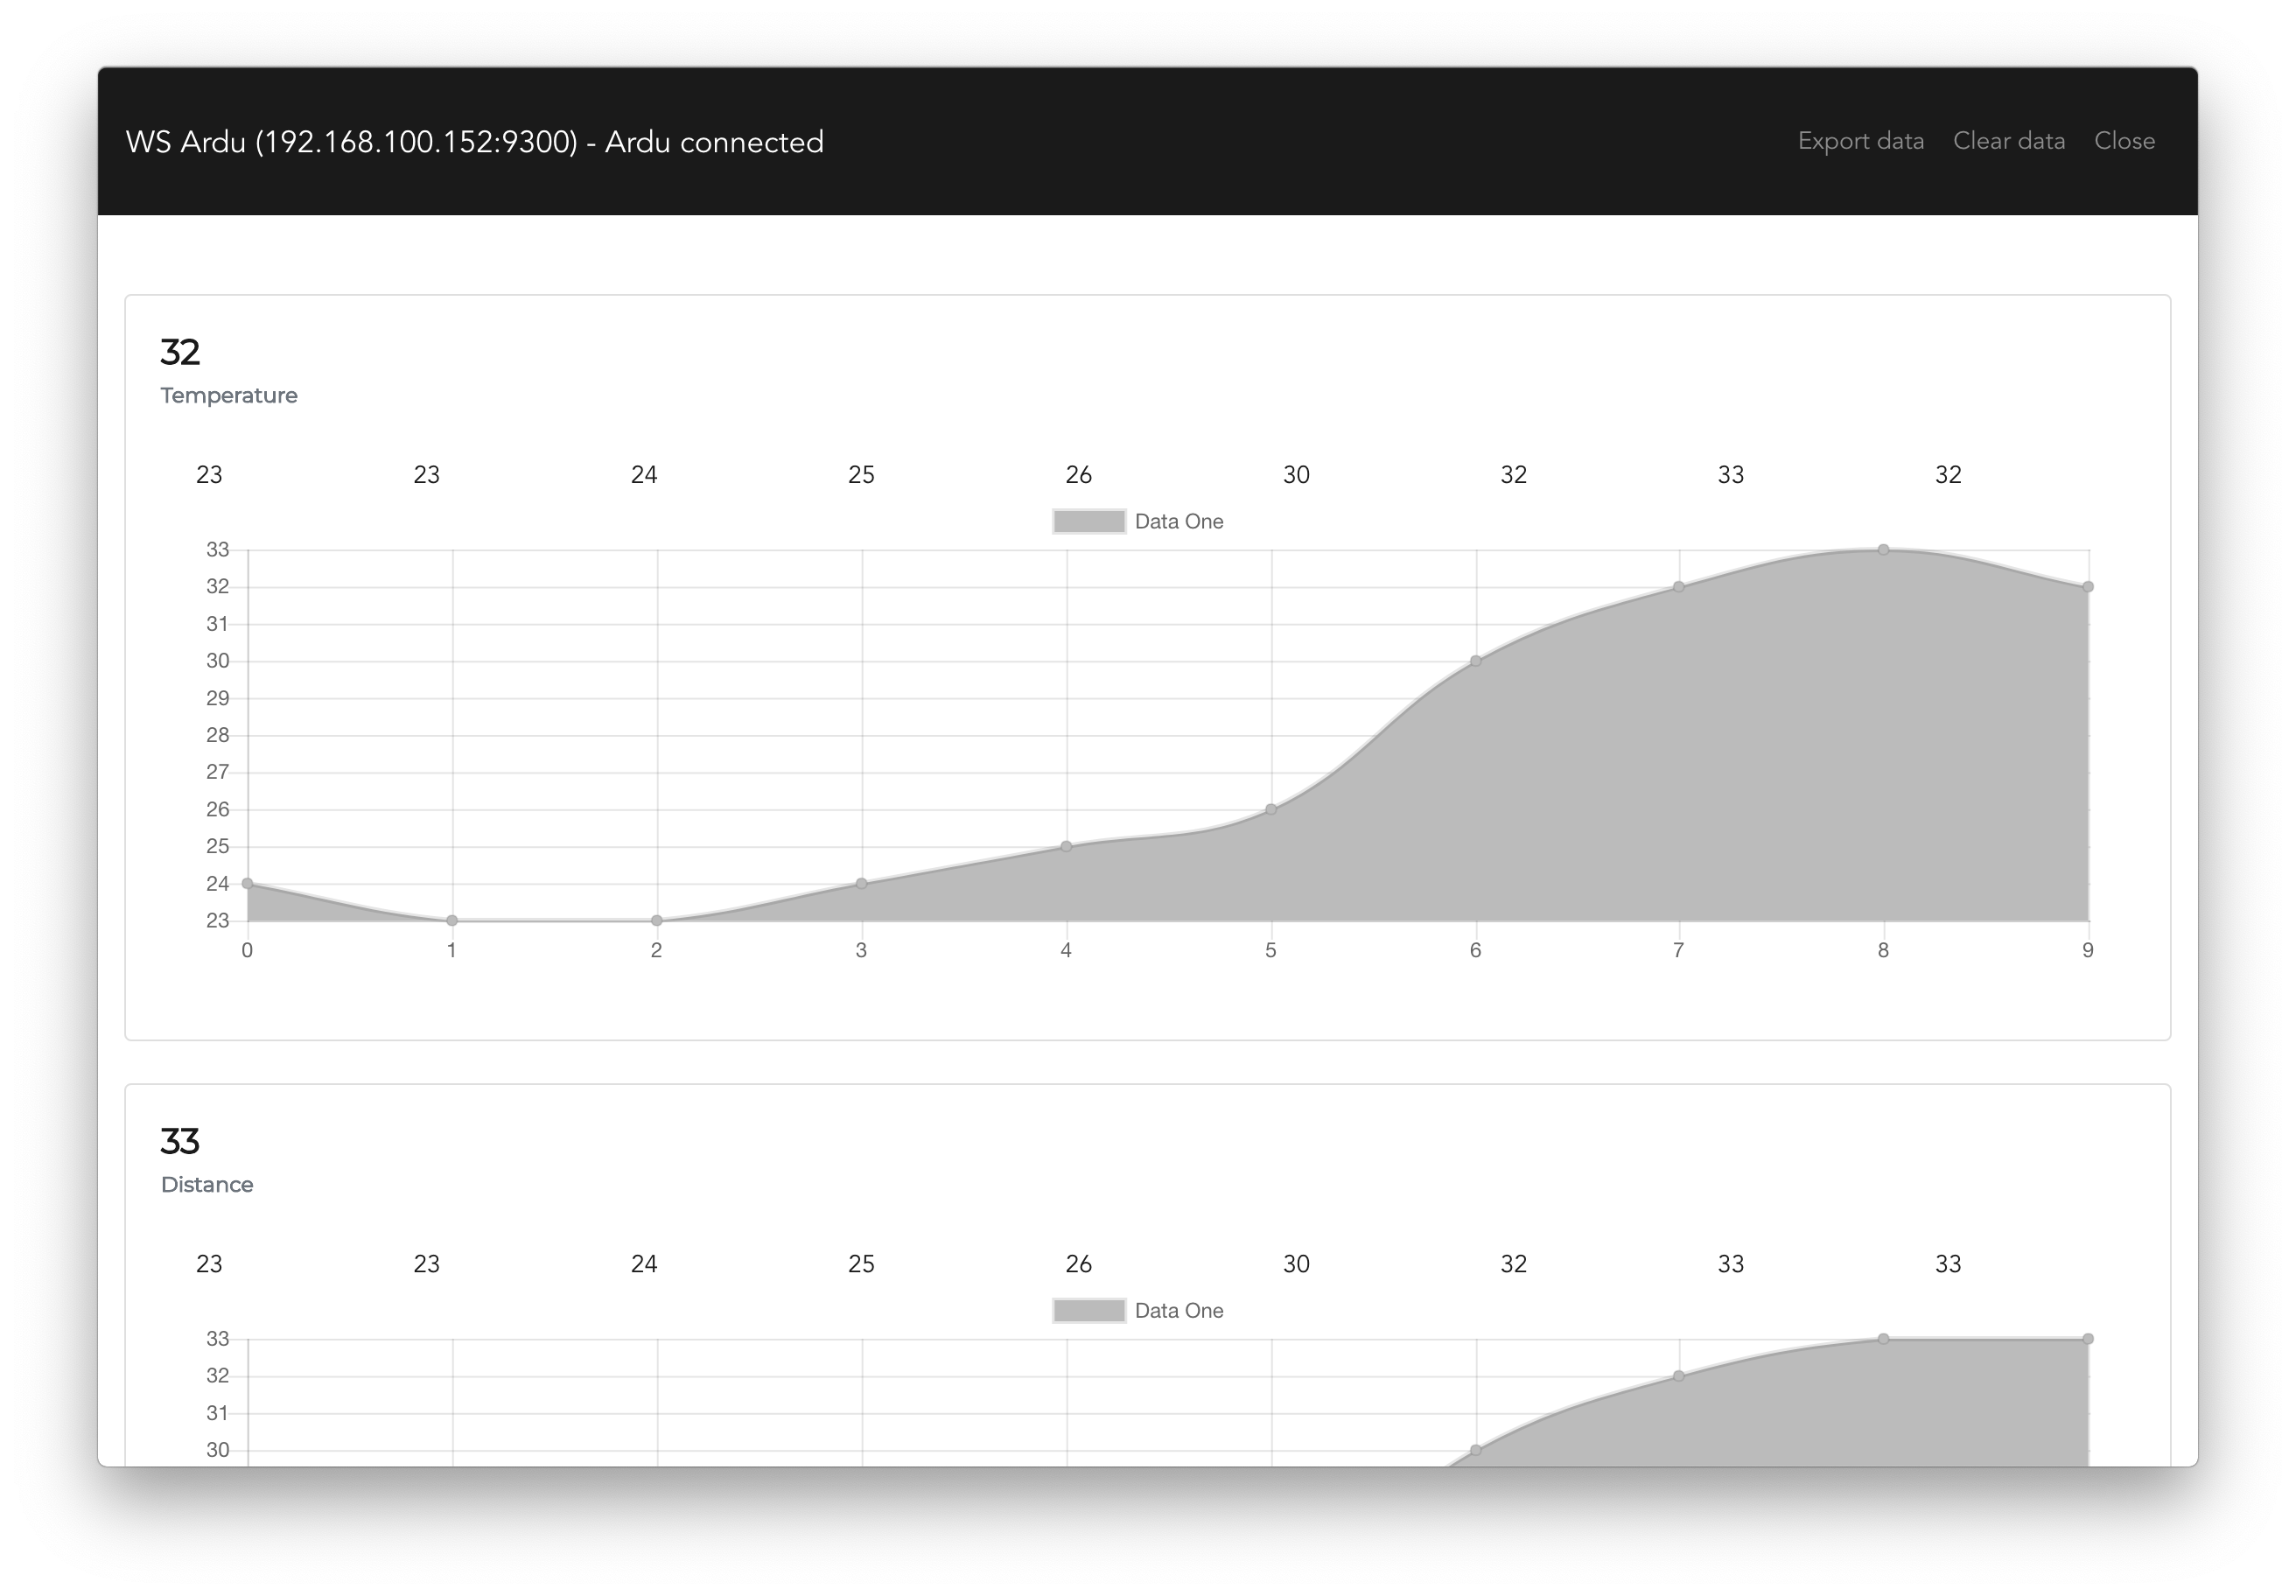Click Distance data point at x=8
The height and width of the screenshot is (1596, 2296).
[1883, 1339]
